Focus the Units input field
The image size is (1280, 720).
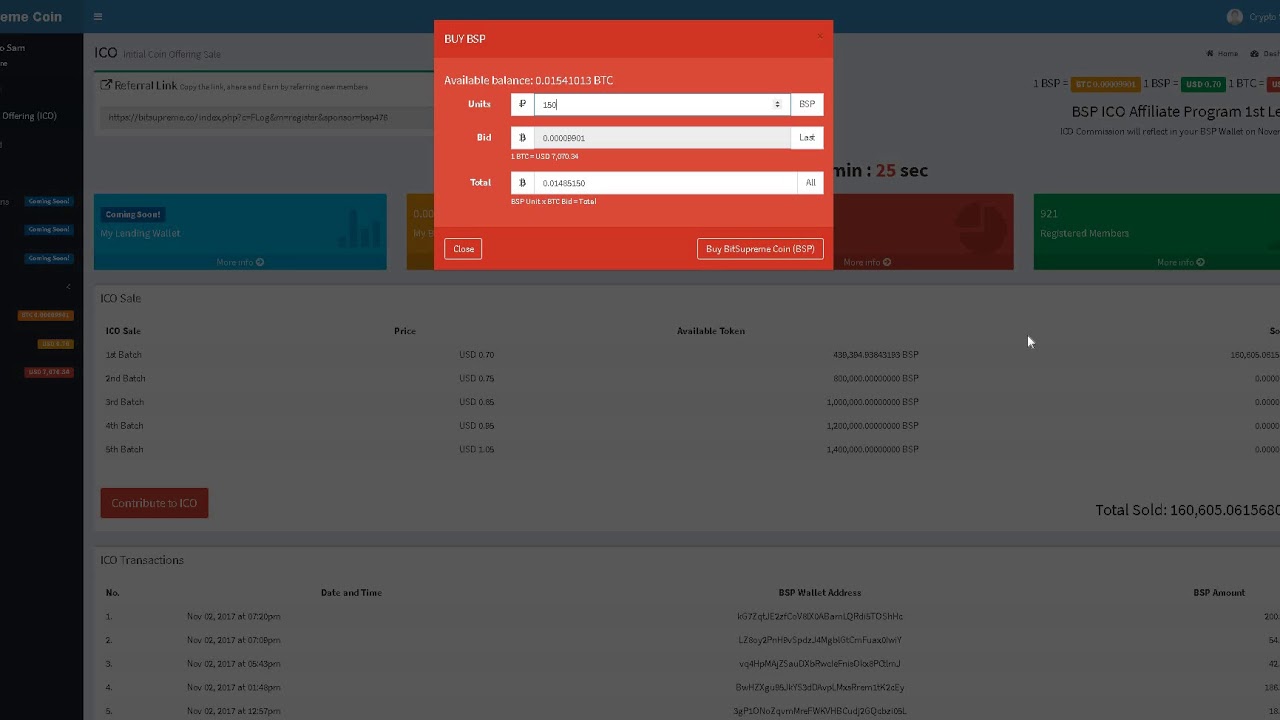(x=662, y=104)
